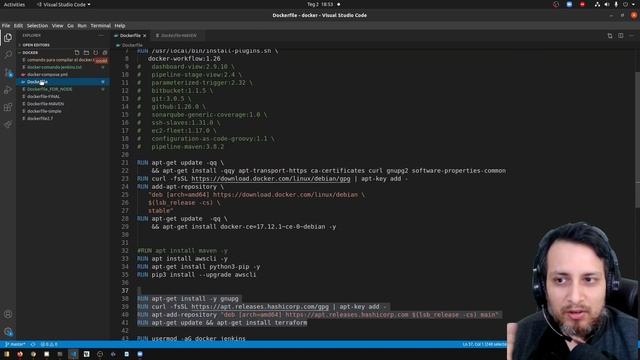This screenshot has height=360, width=640.
Task: Open Firefox from the bottom taskbar
Action: click(x=20, y=354)
